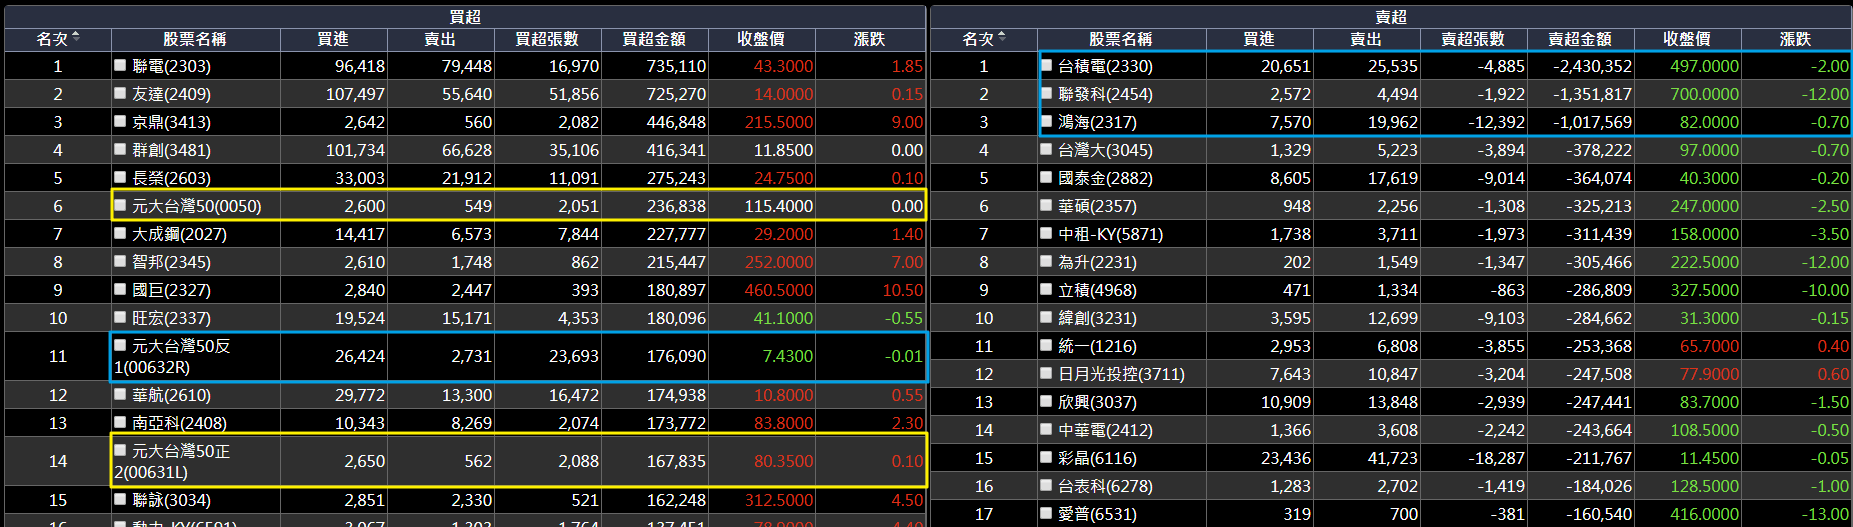Check the 為升(2231) checkbox
Screen dimensions: 1853x527
[1046, 261]
